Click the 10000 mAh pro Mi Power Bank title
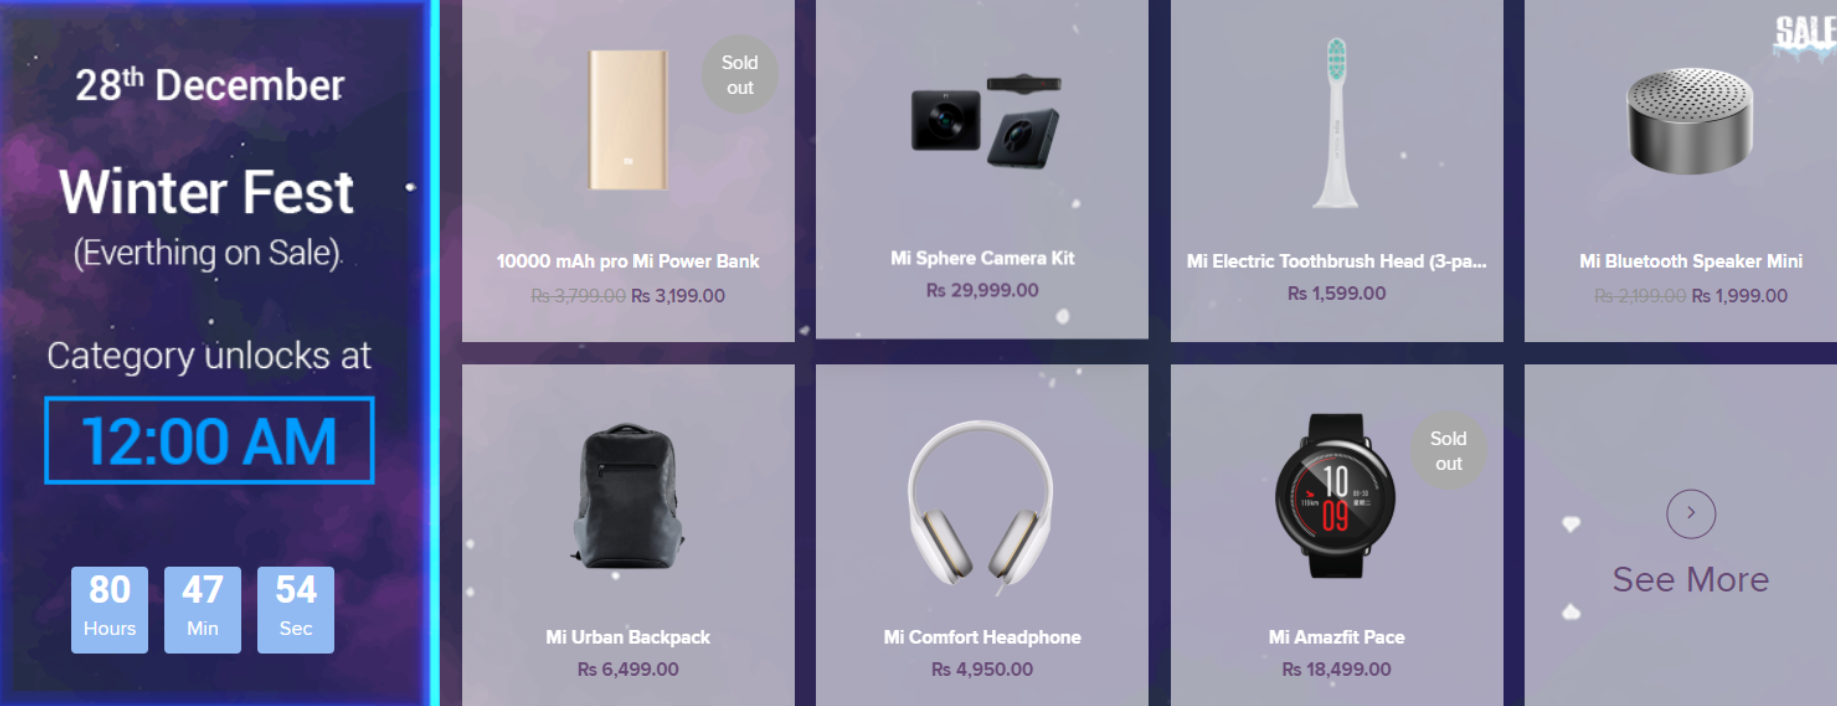The image size is (1837, 706). coord(628,261)
